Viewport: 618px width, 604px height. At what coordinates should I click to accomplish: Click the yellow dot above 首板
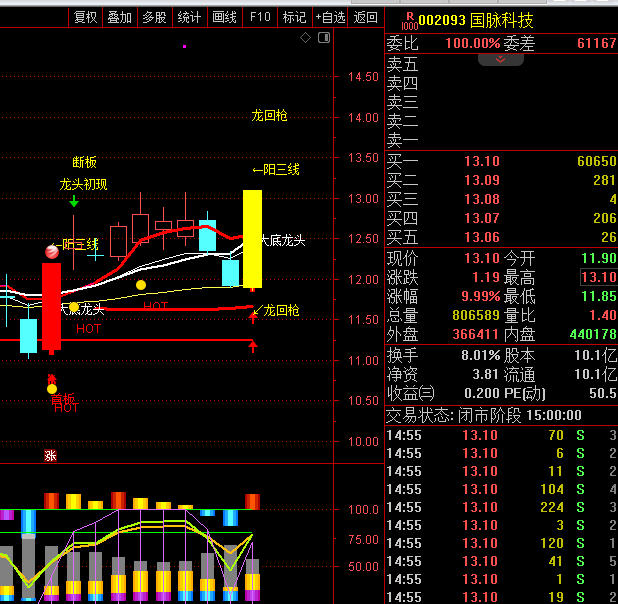[x=52, y=388]
